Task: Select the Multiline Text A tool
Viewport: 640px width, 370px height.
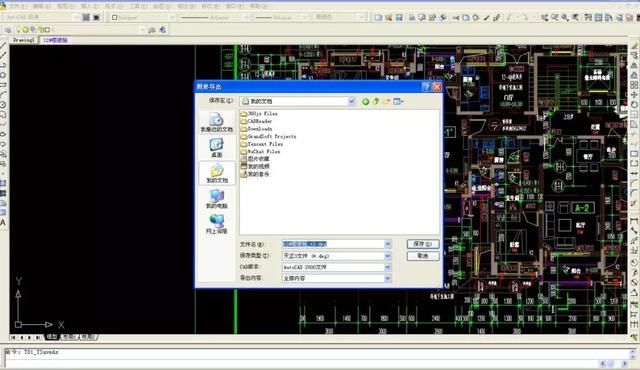Action: click(3, 223)
